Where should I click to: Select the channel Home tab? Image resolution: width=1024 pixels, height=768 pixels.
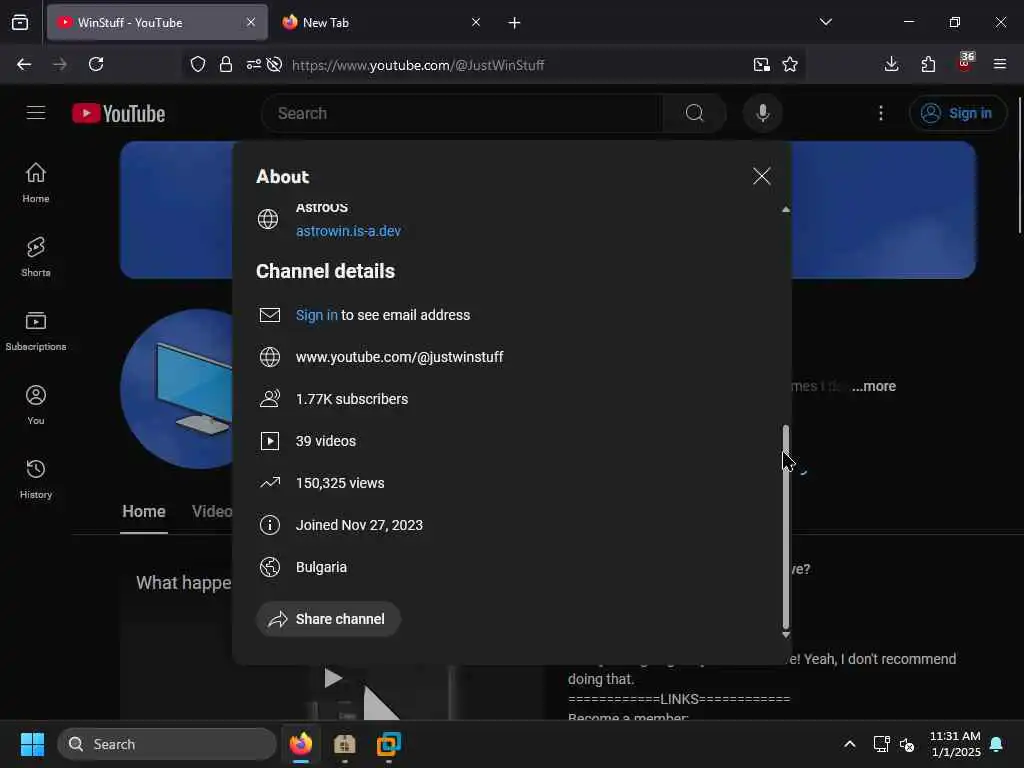(144, 511)
